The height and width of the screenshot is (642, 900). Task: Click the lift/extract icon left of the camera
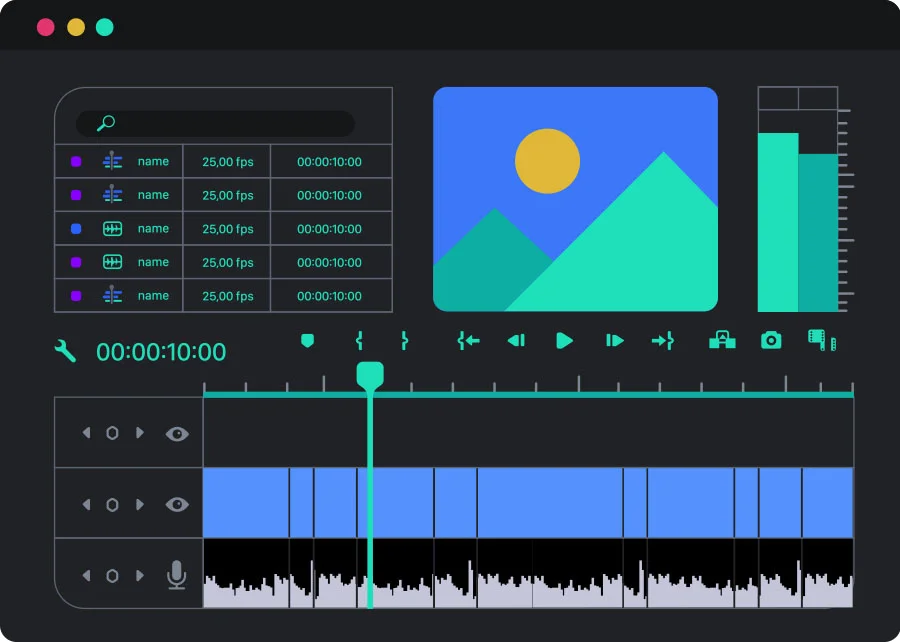tap(722, 340)
